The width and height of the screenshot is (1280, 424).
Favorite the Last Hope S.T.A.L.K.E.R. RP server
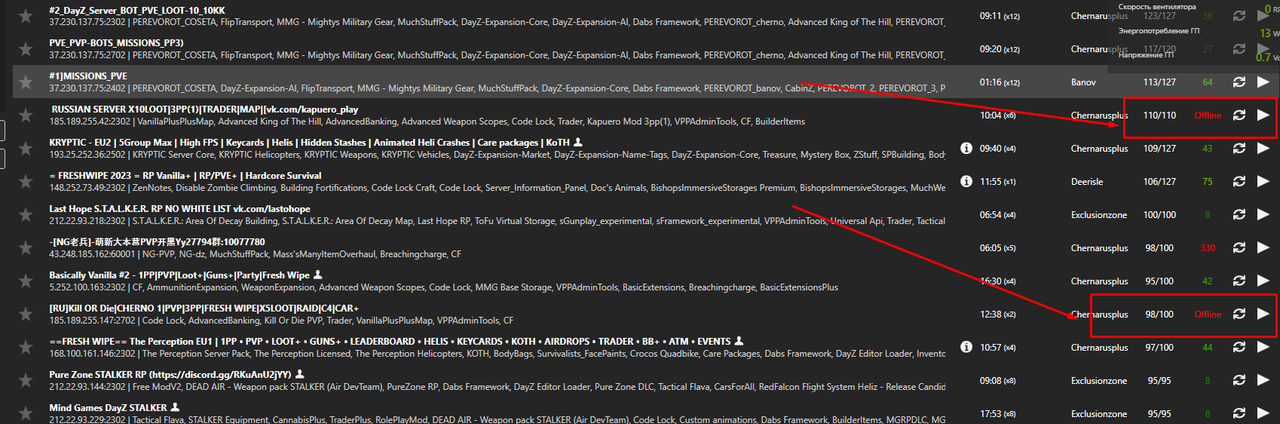[26, 214]
